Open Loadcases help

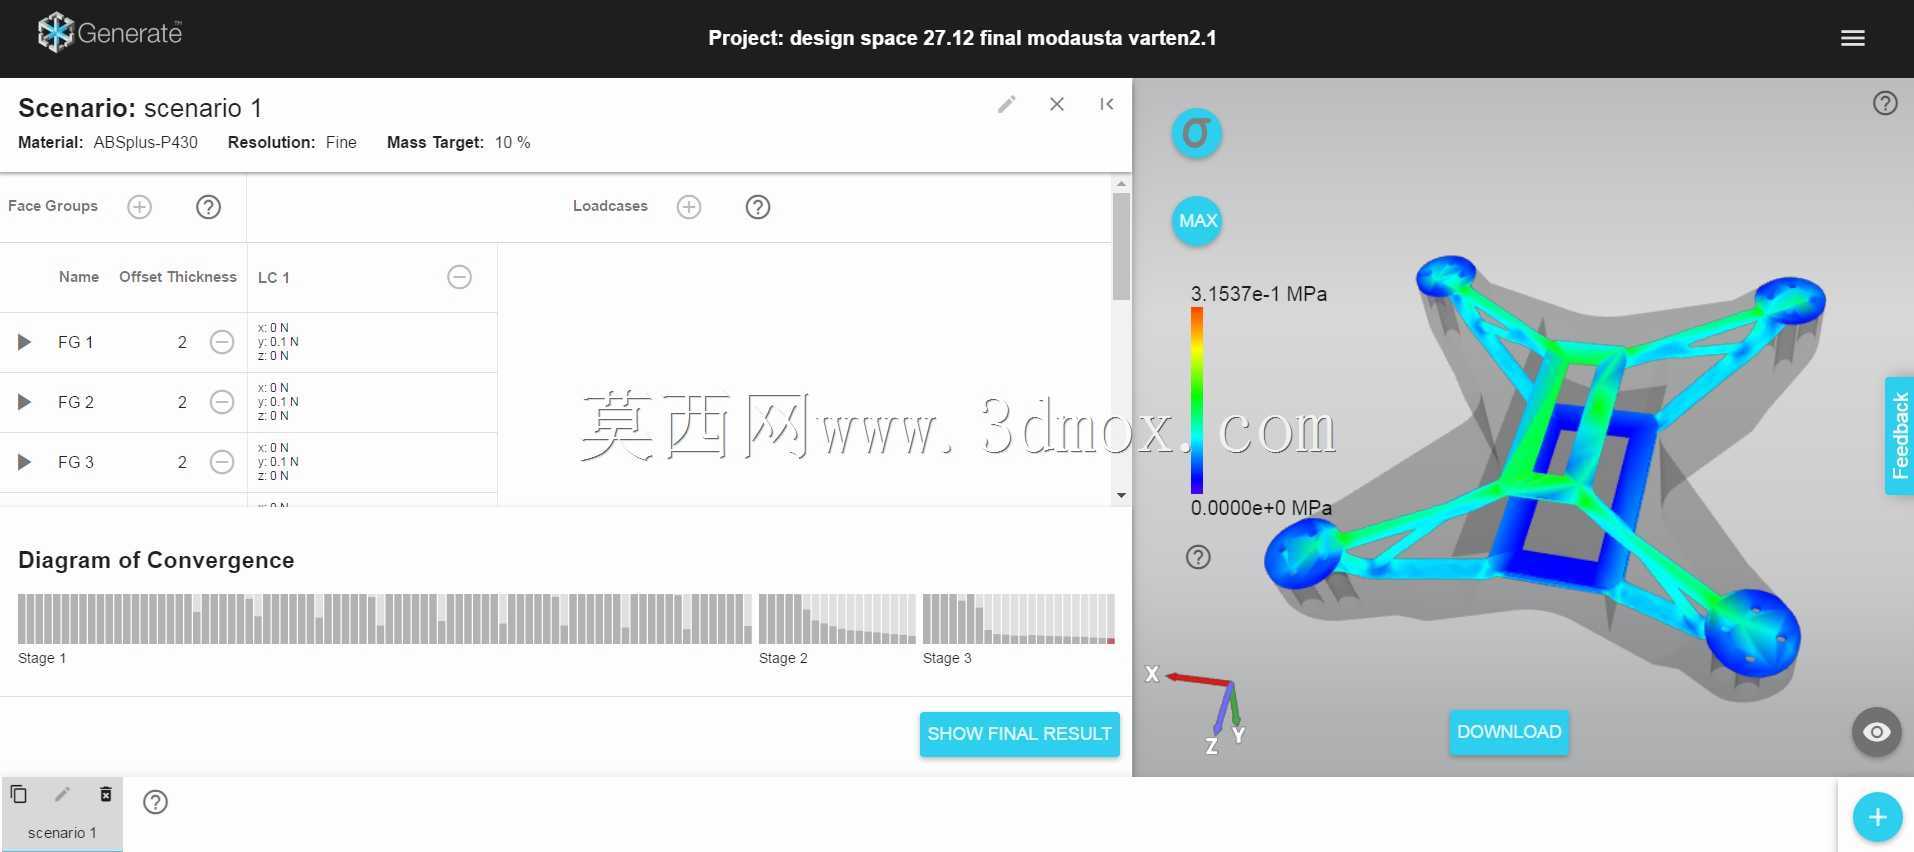[x=758, y=207]
